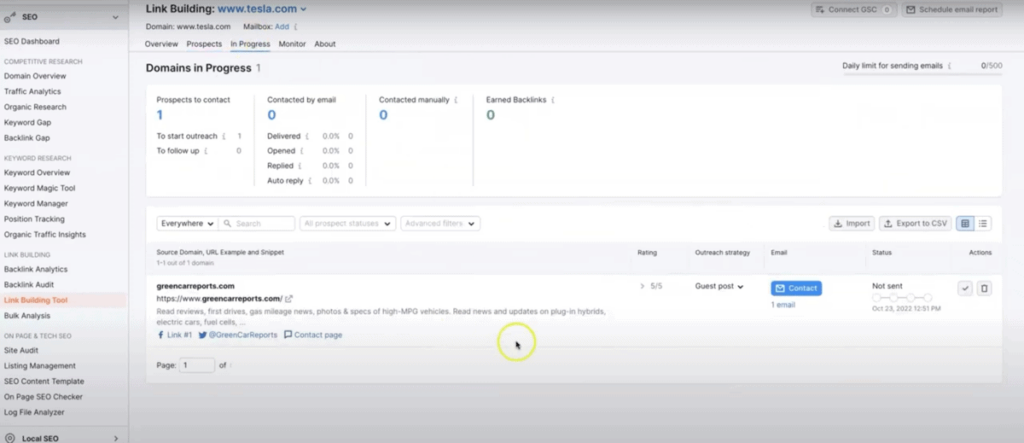Click the https://www.greencarreports.com/ URL text
Viewport: 1024px width, 443px height.
click(219, 299)
